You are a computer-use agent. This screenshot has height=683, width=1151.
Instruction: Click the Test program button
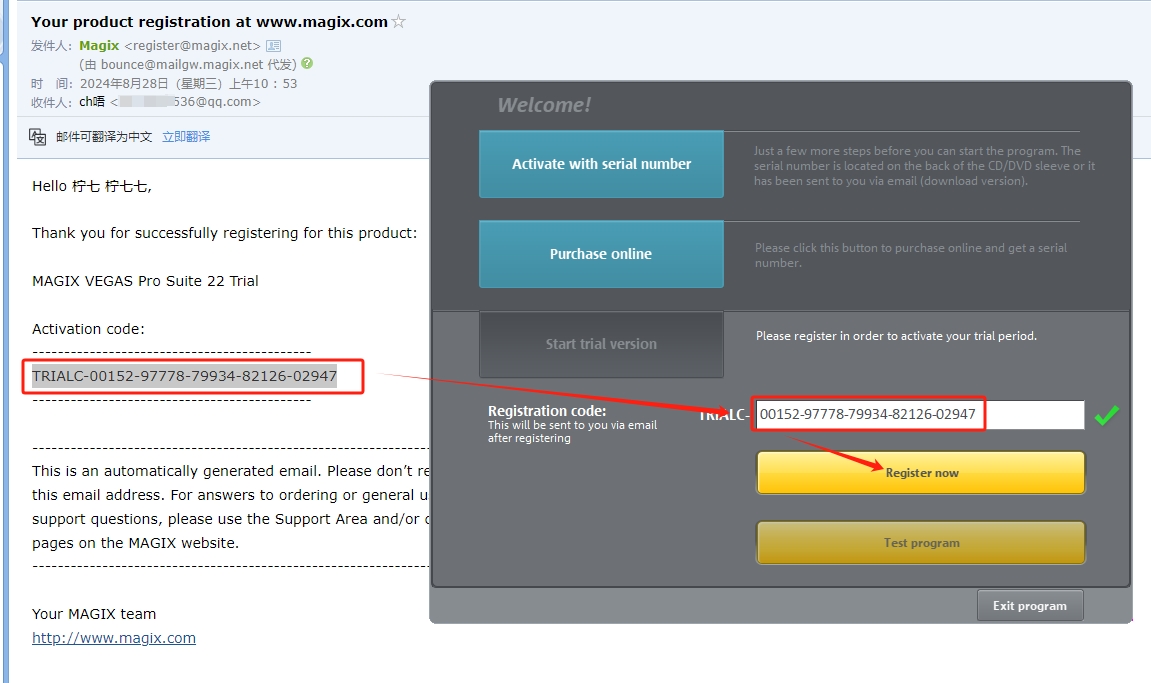[921, 543]
